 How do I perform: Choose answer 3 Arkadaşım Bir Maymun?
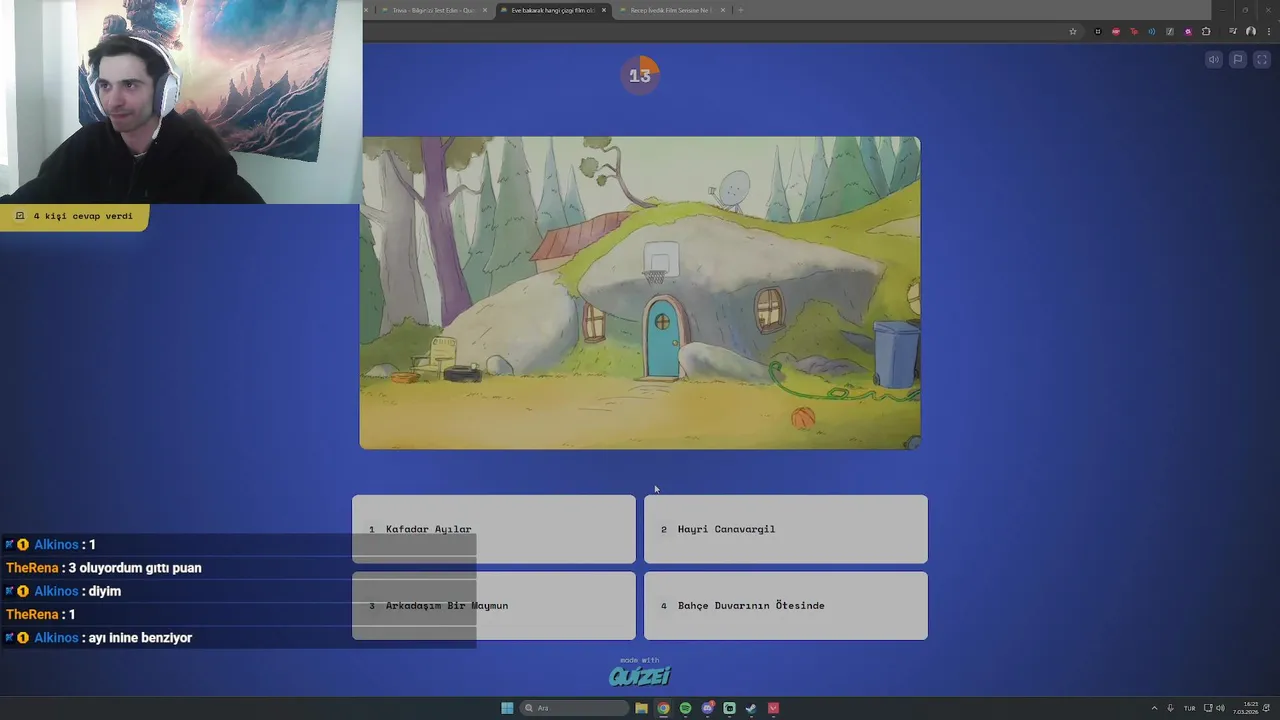click(x=494, y=605)
